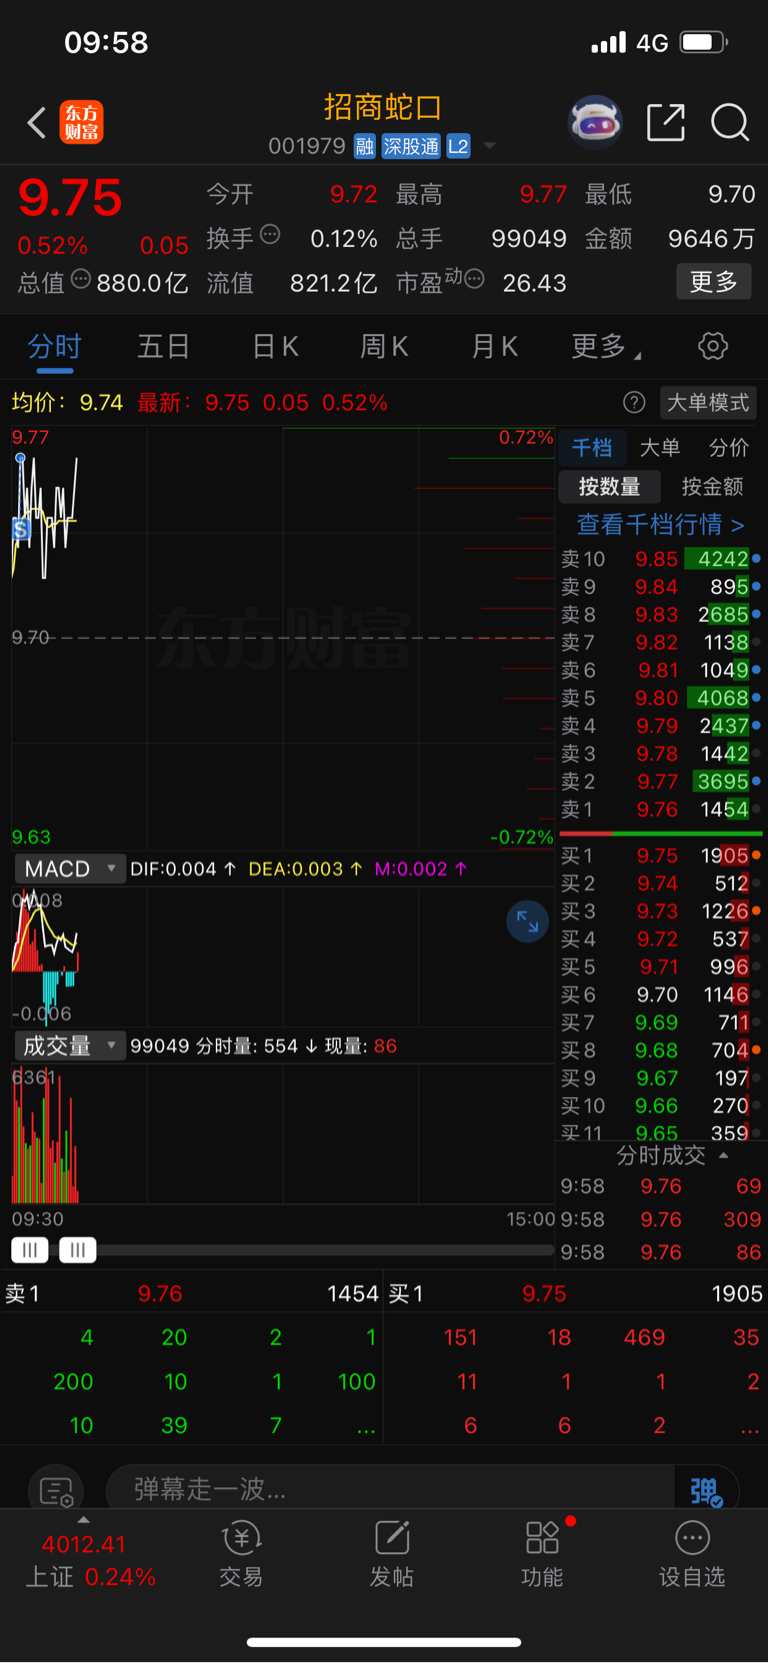Select 买6 row at 9.70
This screenshot has width=768, height=1663.
(x=660, y=995)
